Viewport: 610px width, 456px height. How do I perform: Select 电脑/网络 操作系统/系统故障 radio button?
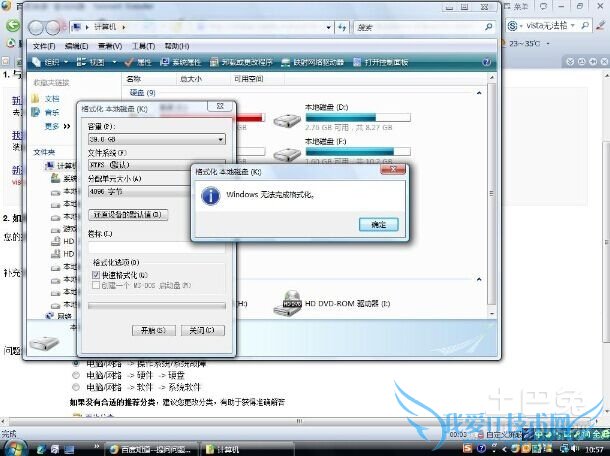click(76, 363)
